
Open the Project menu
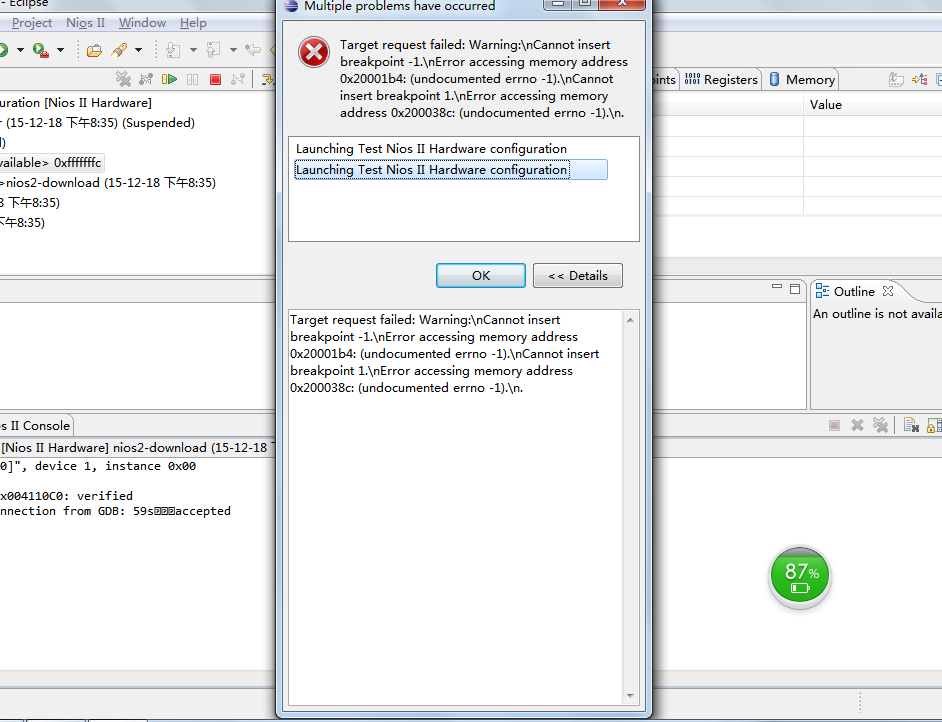(x=32, y=23)
